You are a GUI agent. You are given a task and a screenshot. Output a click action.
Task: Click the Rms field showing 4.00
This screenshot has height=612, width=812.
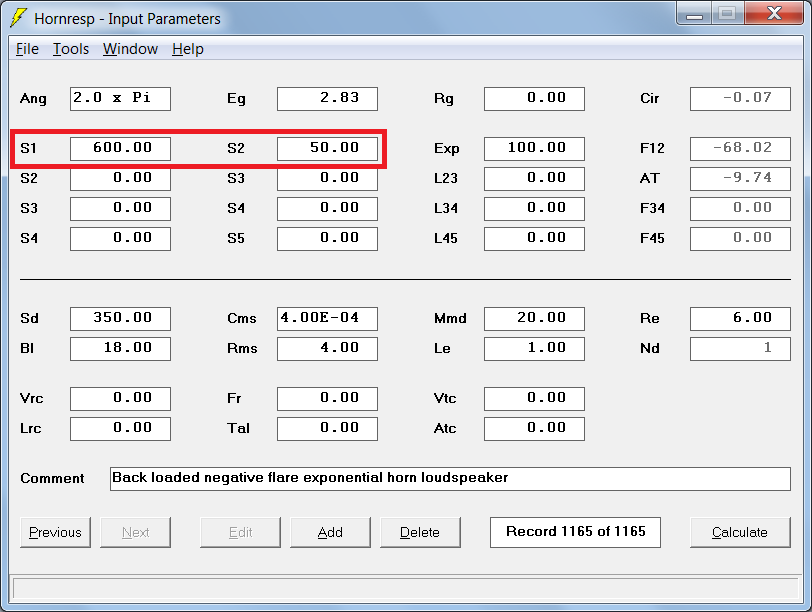[x=327, y=348]
